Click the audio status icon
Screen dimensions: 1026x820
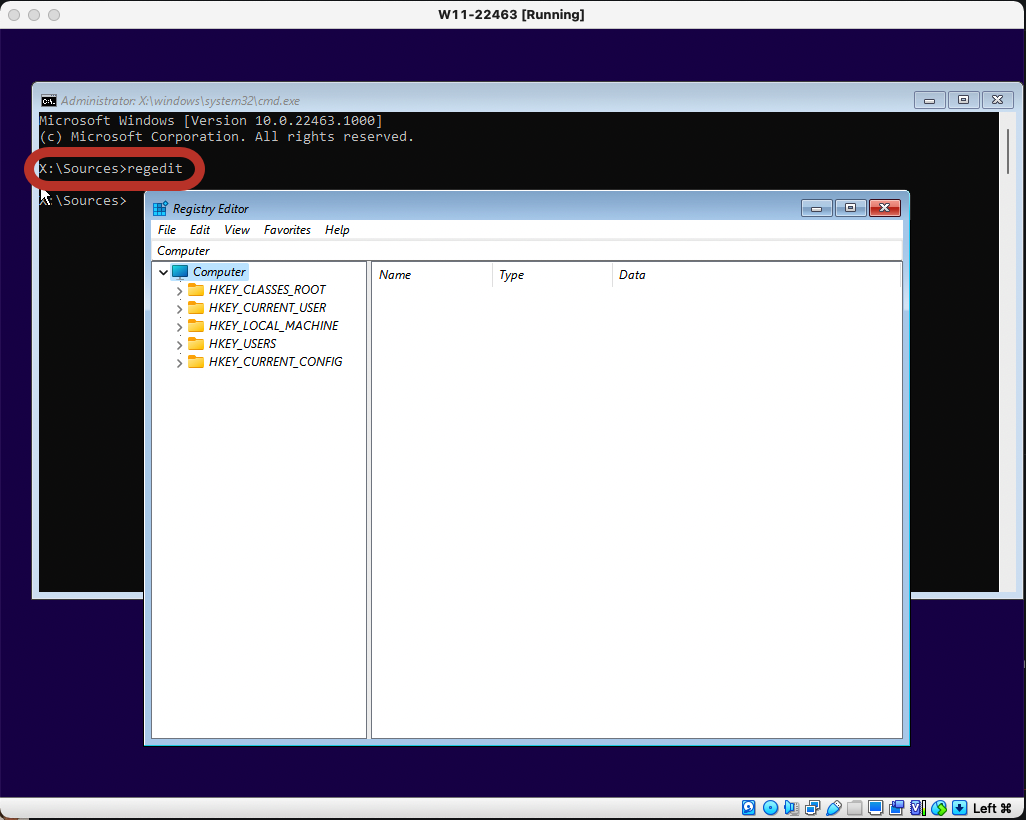pyautogui.click(x=791, y=808)
